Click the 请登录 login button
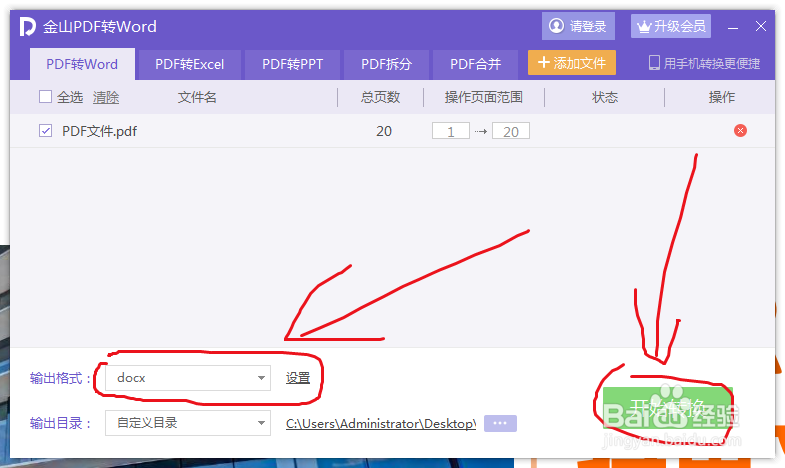This screenshot has width=785, height=468. pos(578,26)
